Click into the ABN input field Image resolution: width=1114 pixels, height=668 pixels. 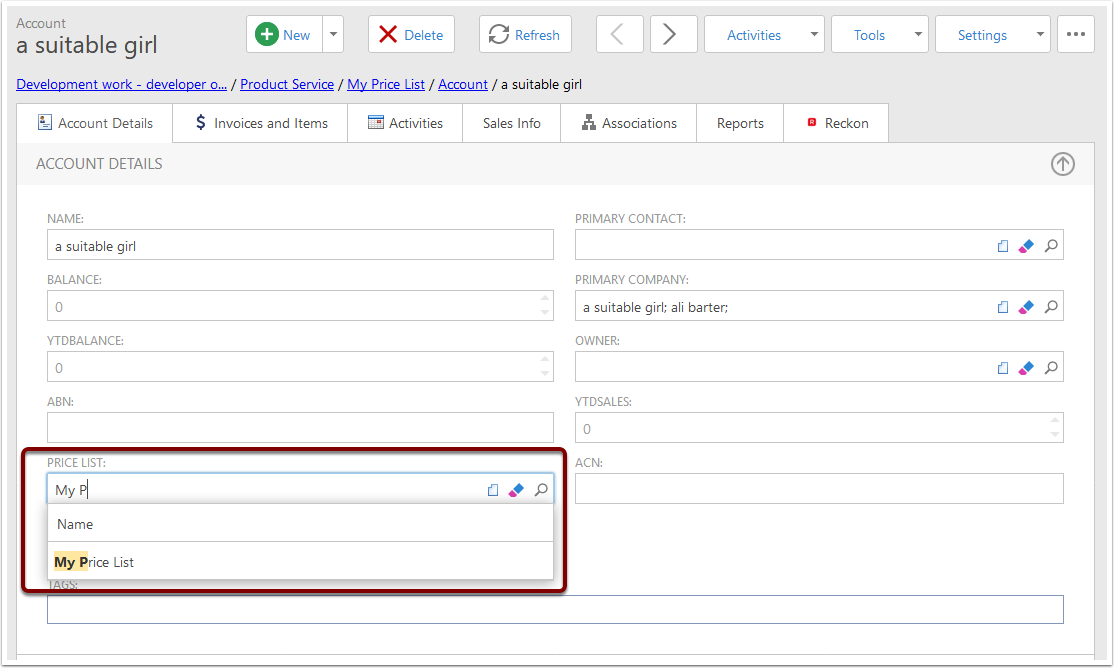coord(300,428)
